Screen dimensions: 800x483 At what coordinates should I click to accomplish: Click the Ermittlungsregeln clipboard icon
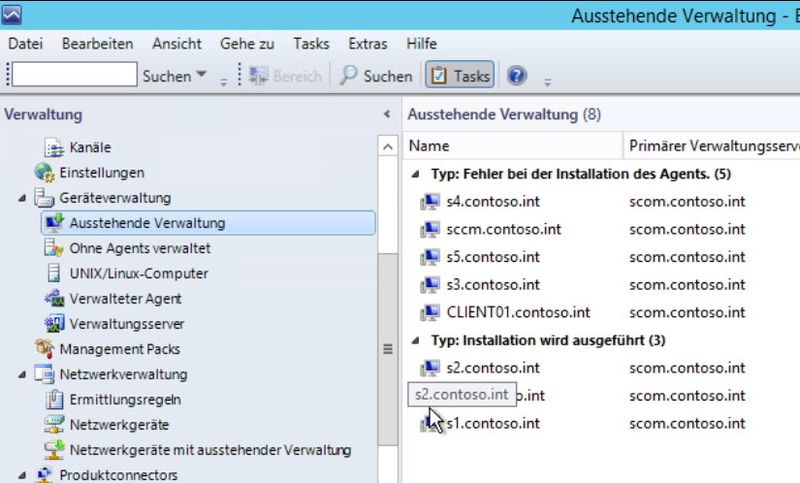coord(54,399)
